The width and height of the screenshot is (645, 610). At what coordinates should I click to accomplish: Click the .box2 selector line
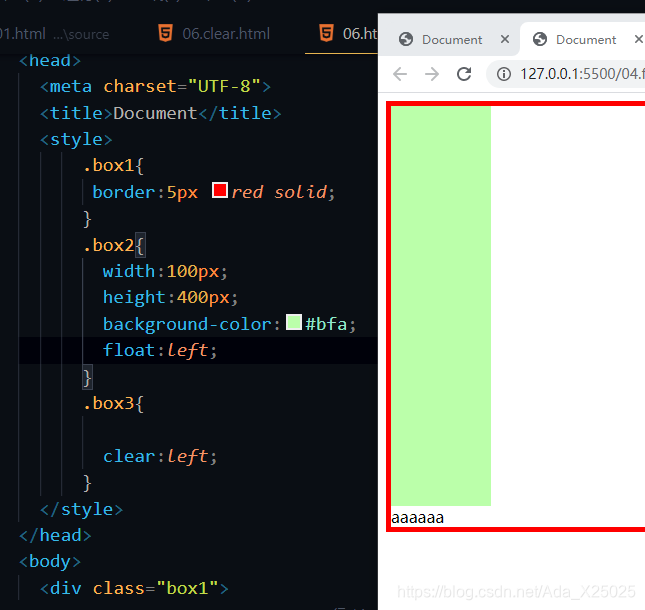113,246
